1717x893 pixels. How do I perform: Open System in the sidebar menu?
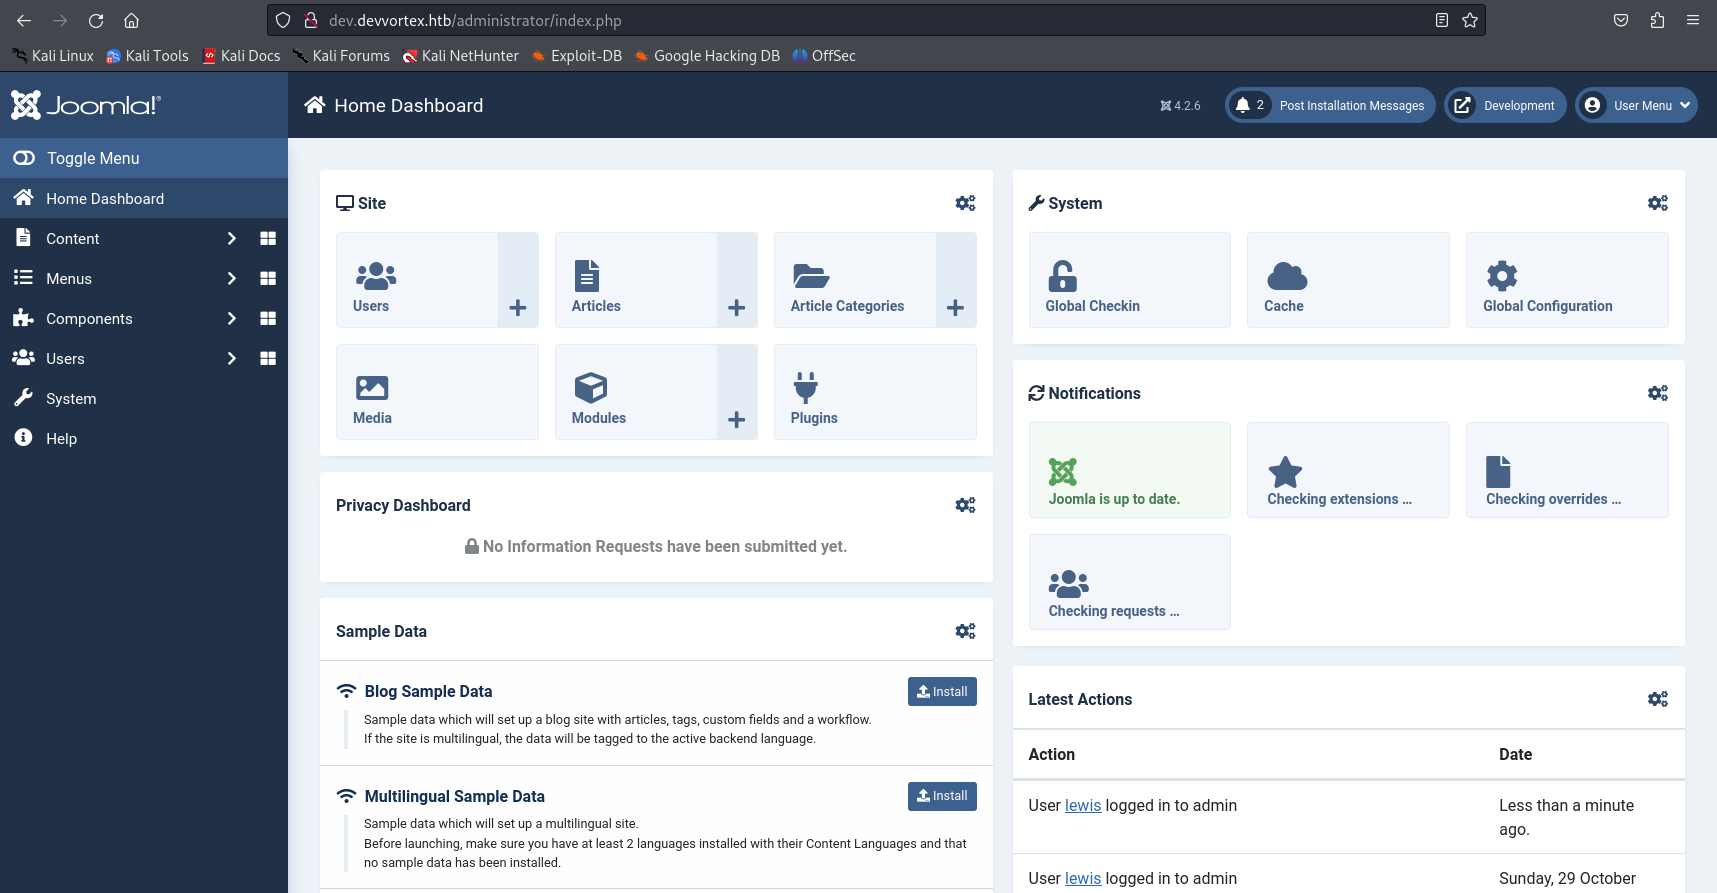click(144, 398)
